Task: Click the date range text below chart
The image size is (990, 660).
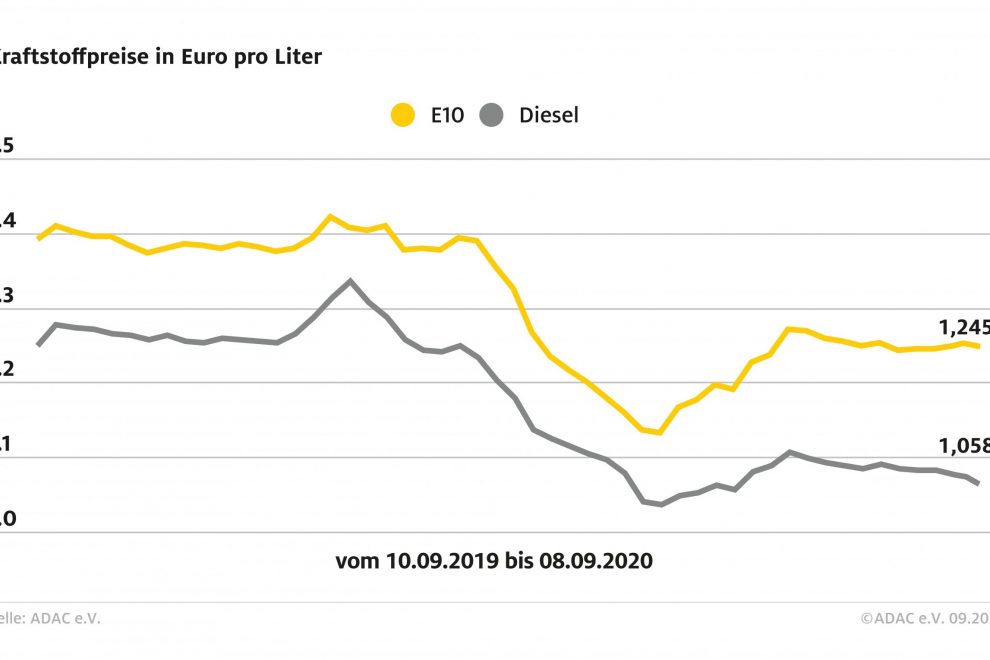Action: click(494, 561)
